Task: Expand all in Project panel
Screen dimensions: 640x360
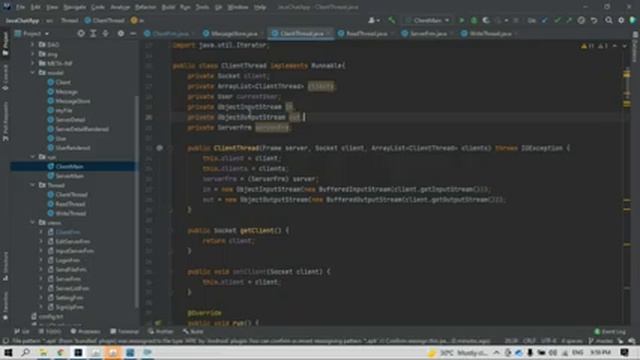Action: click(93, 33)
